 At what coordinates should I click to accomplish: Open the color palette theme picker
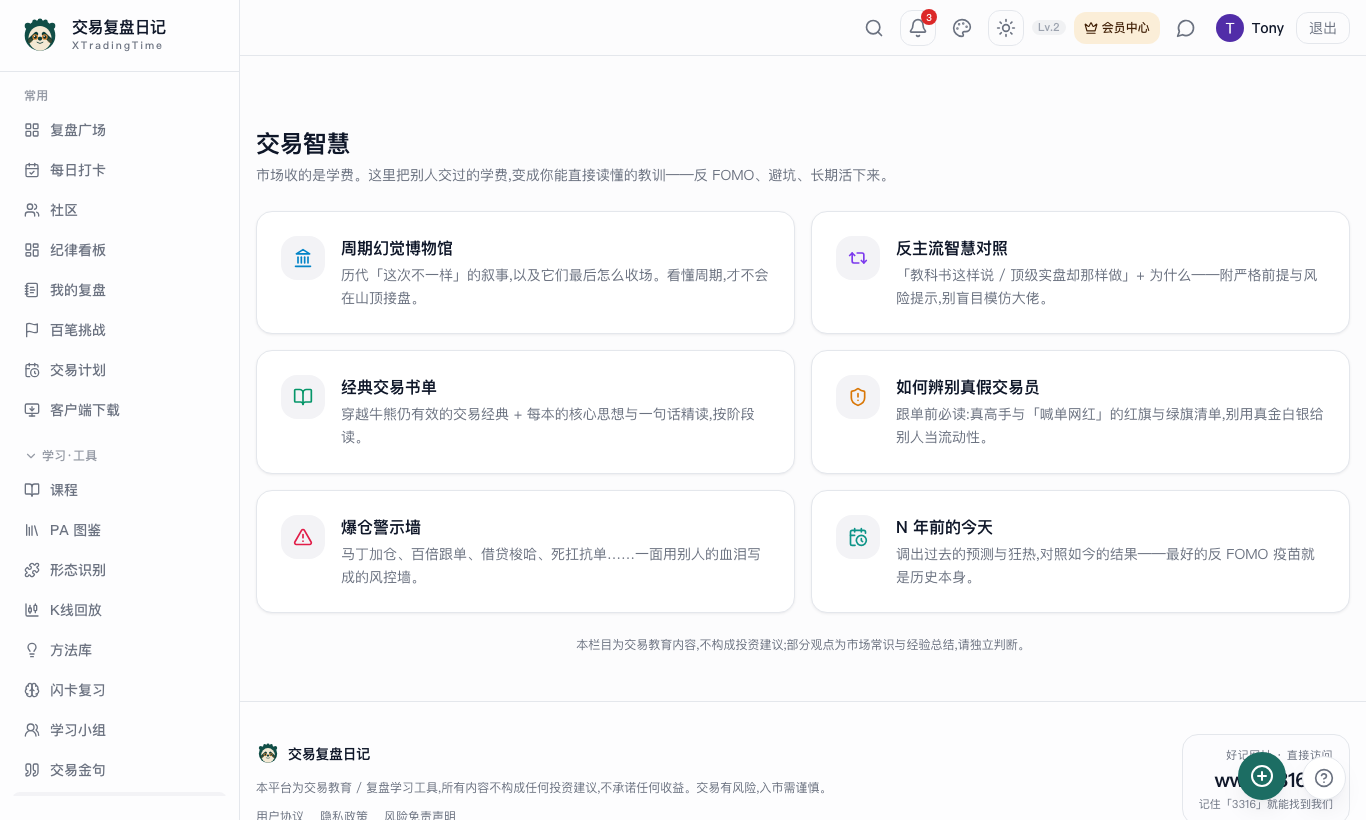[x=962, y=28]
